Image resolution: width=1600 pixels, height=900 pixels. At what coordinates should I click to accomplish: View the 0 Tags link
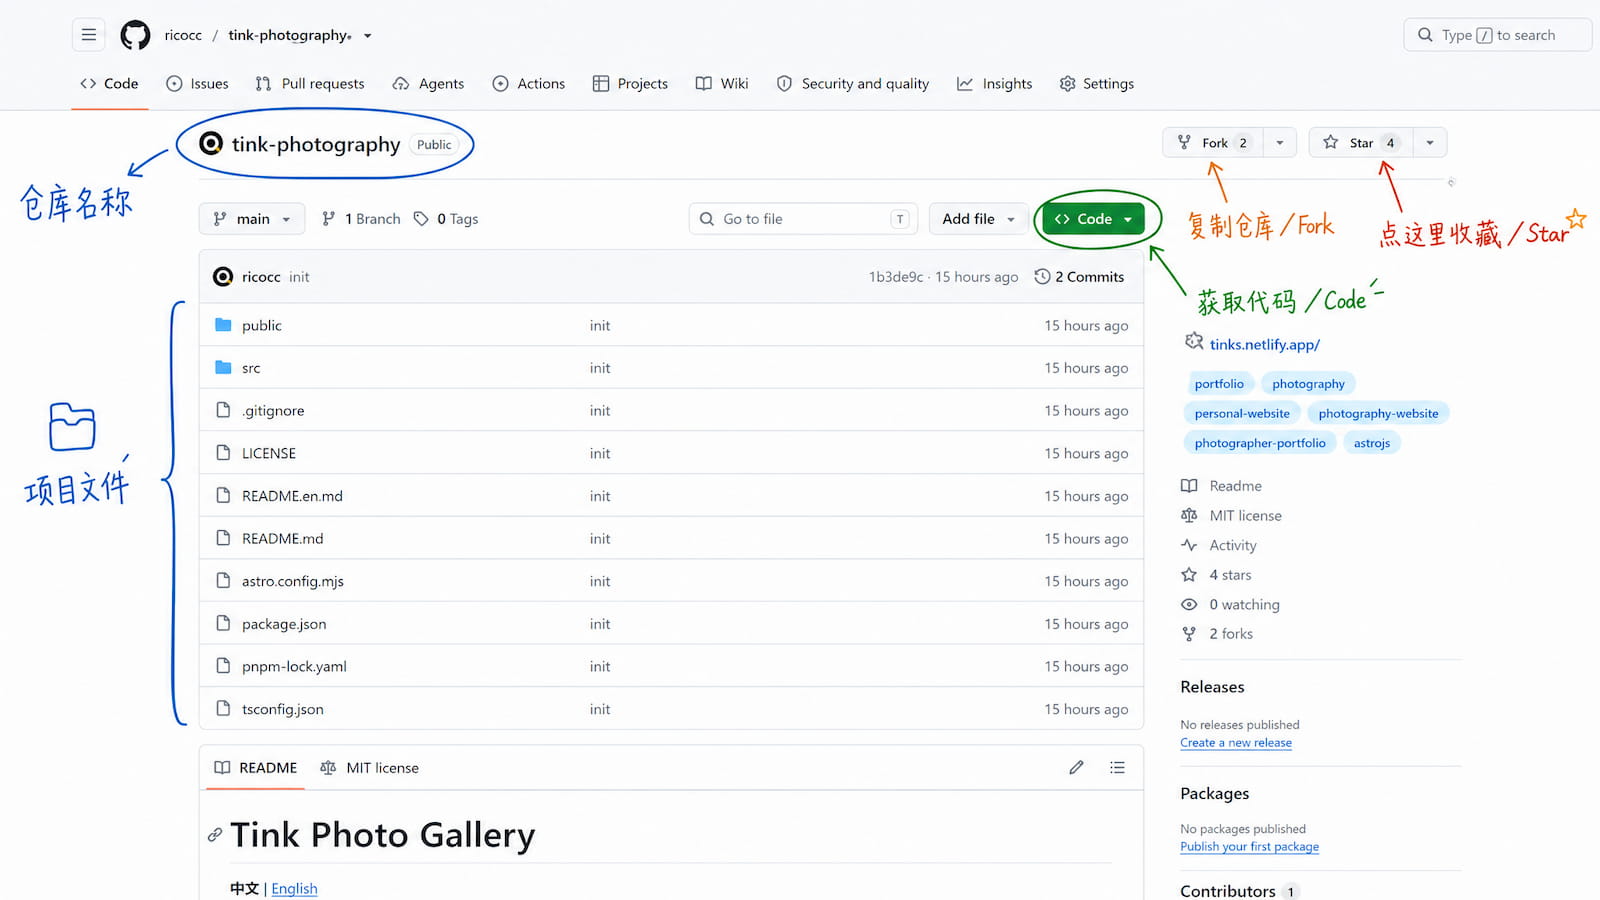[x=446, y=219]
